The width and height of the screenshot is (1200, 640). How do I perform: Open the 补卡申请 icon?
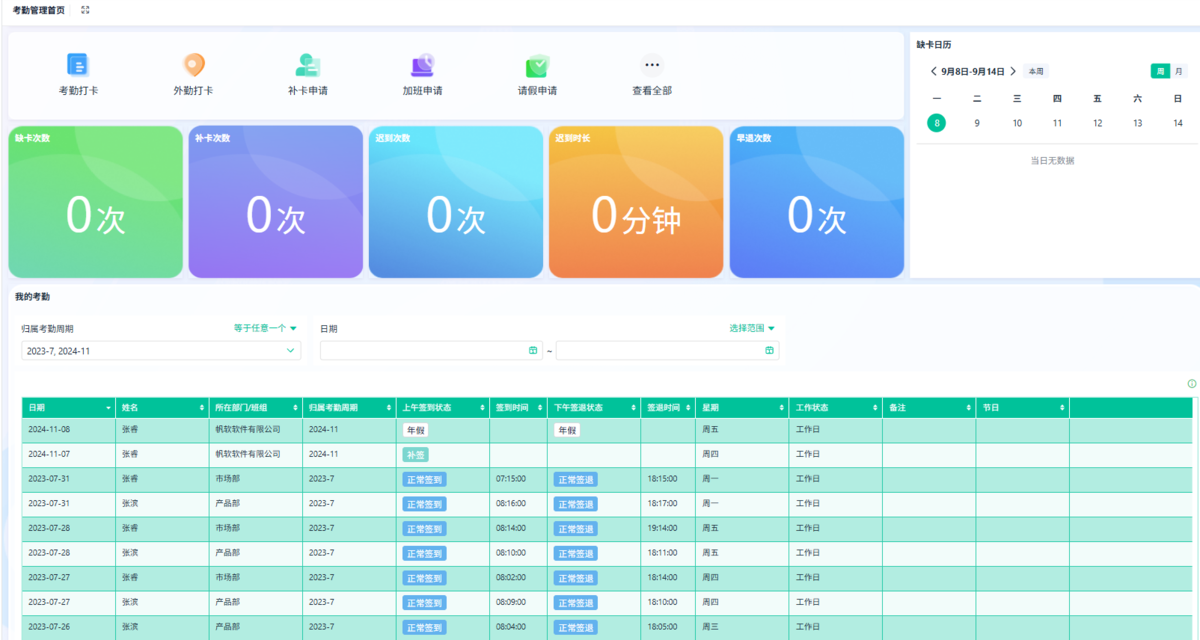(308, 65)
